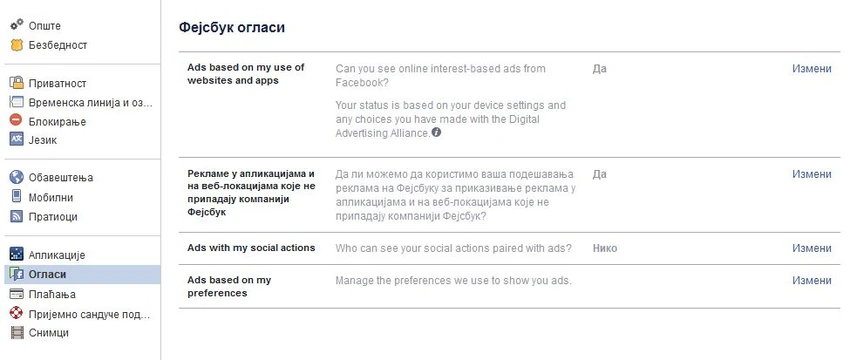Click Измени for Ads based on my preferences

coord(812,280)
